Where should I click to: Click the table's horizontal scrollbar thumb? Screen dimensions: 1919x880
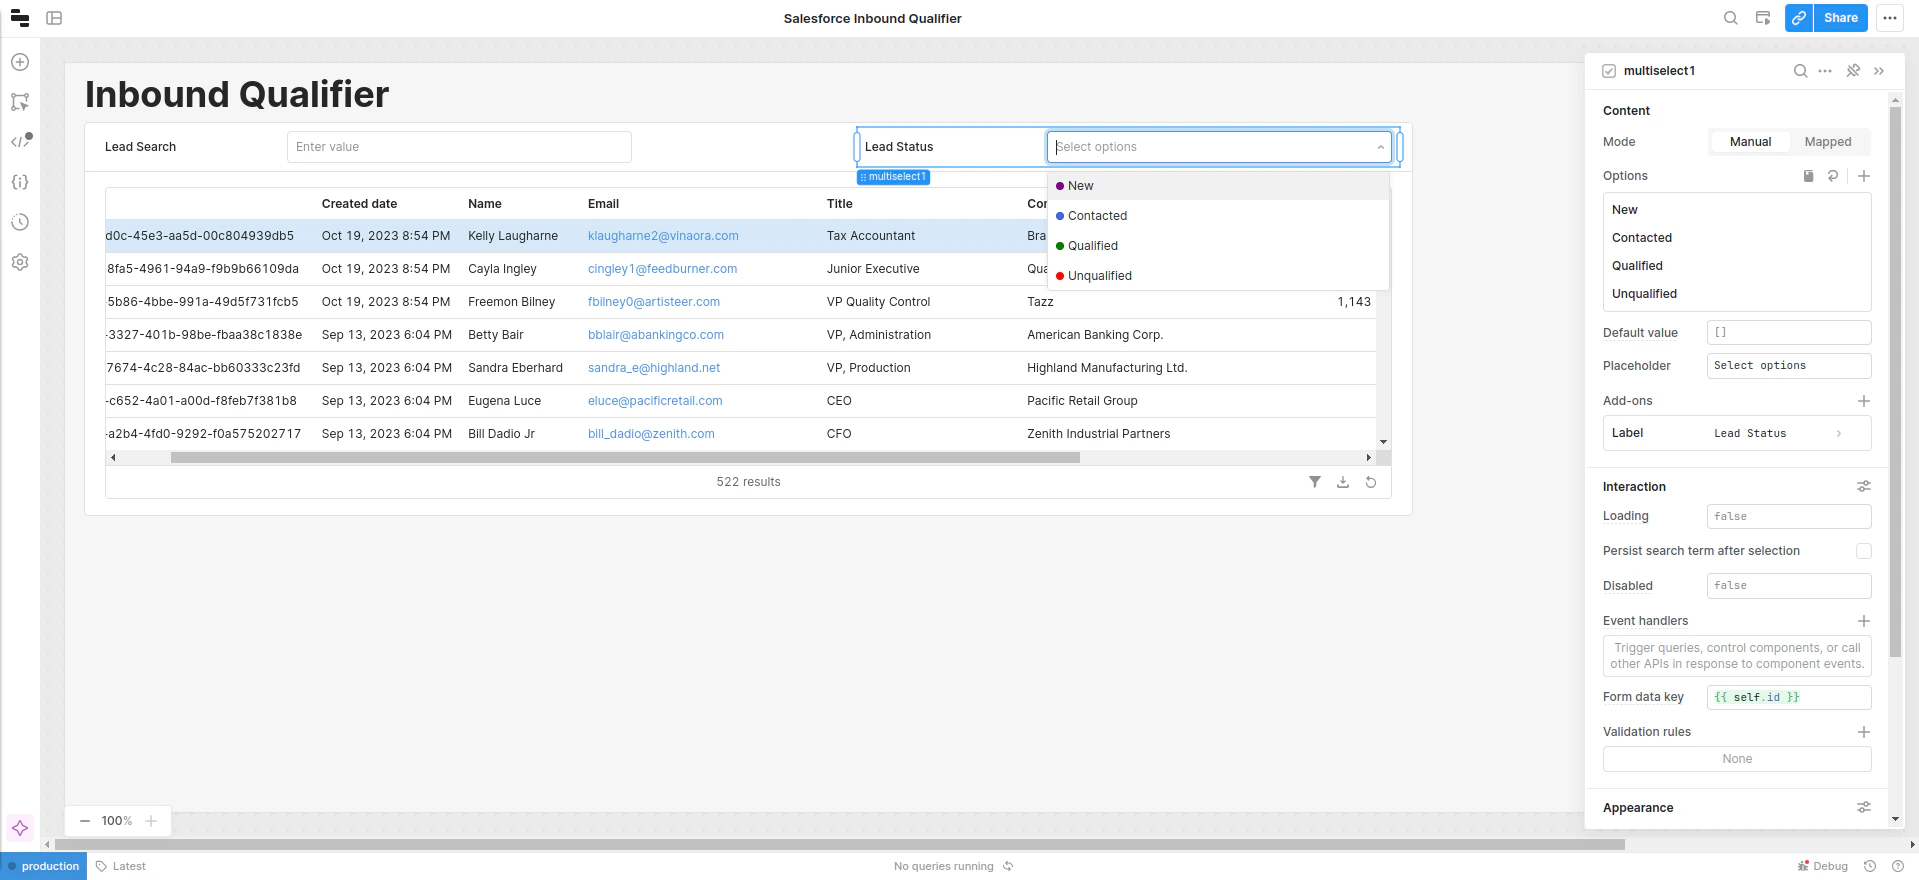click(x=625, y=458)
